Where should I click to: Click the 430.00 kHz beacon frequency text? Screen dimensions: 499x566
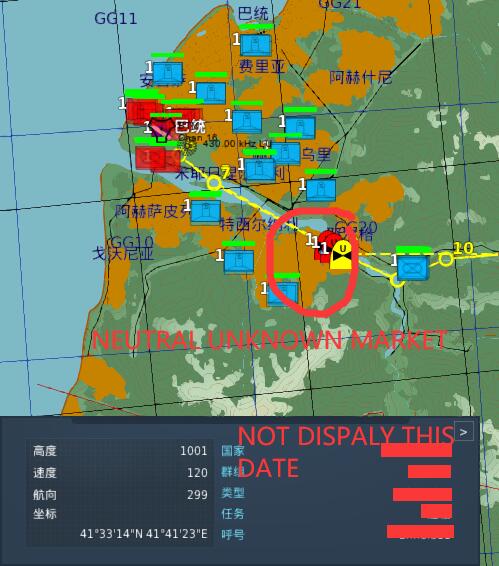(237, 143)
